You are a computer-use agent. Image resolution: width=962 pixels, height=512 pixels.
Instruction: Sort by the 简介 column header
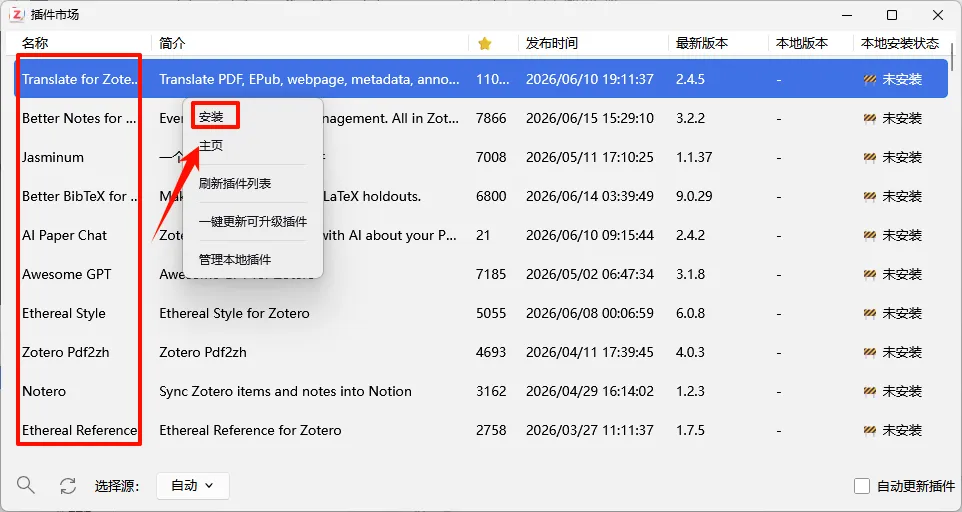click(172, 44)
